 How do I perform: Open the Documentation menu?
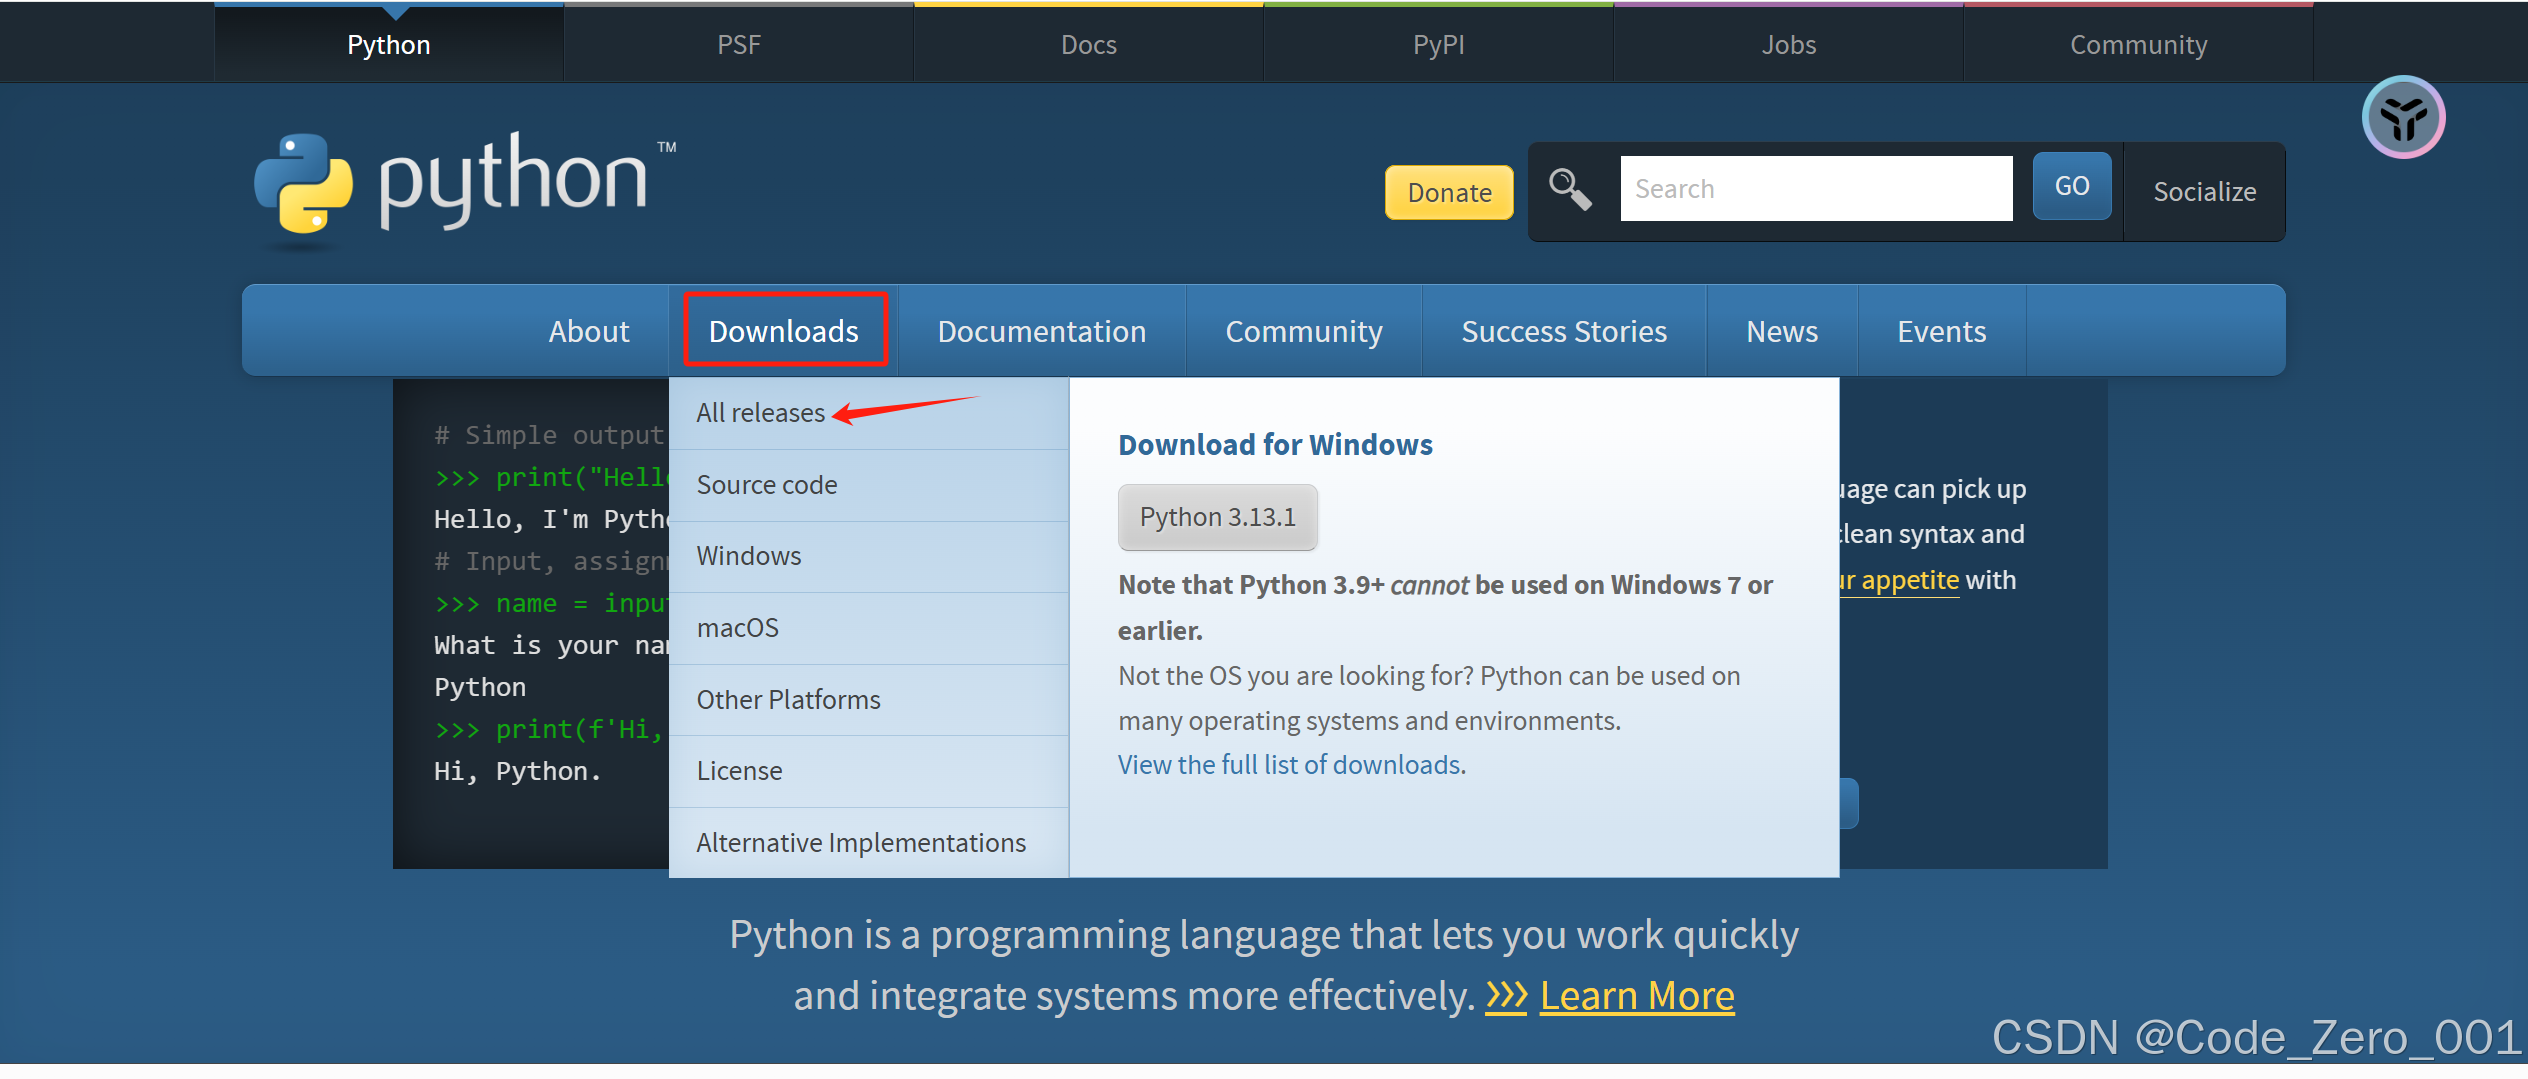coord(1042,330)
